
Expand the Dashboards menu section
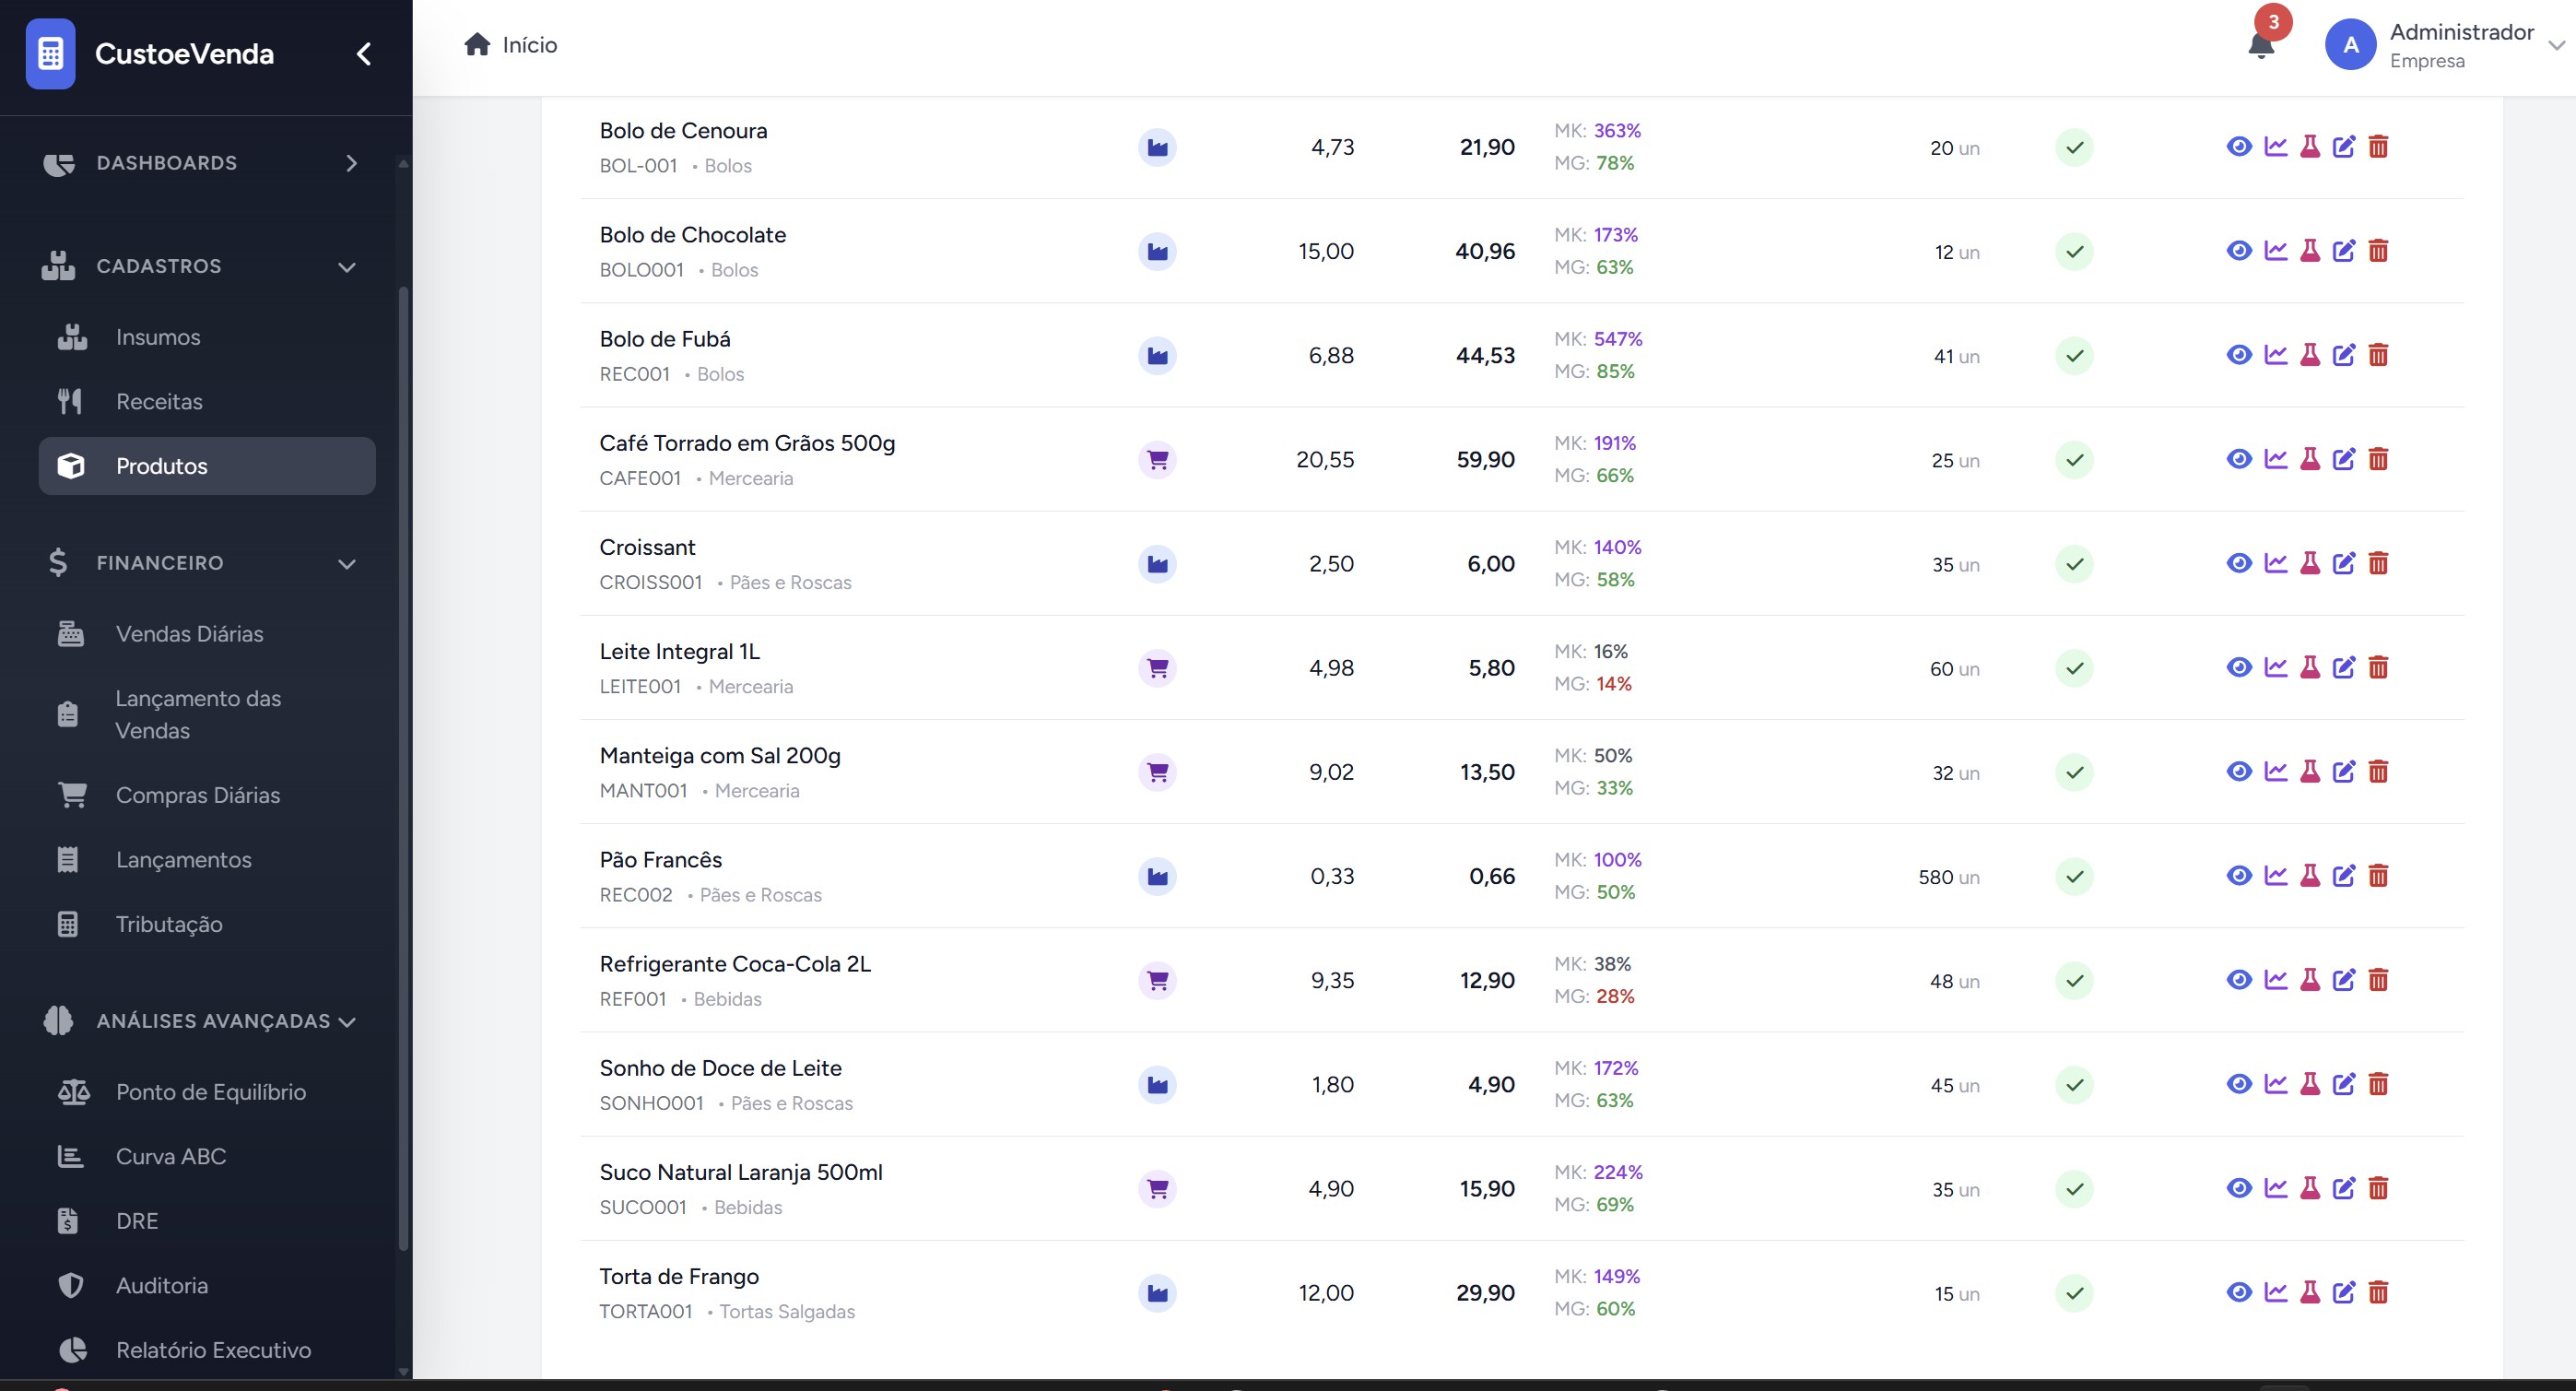click(351, 163)
